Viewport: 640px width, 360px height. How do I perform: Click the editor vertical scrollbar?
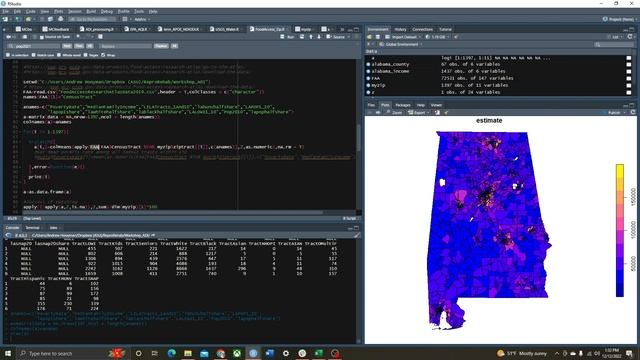pos(359,137)
